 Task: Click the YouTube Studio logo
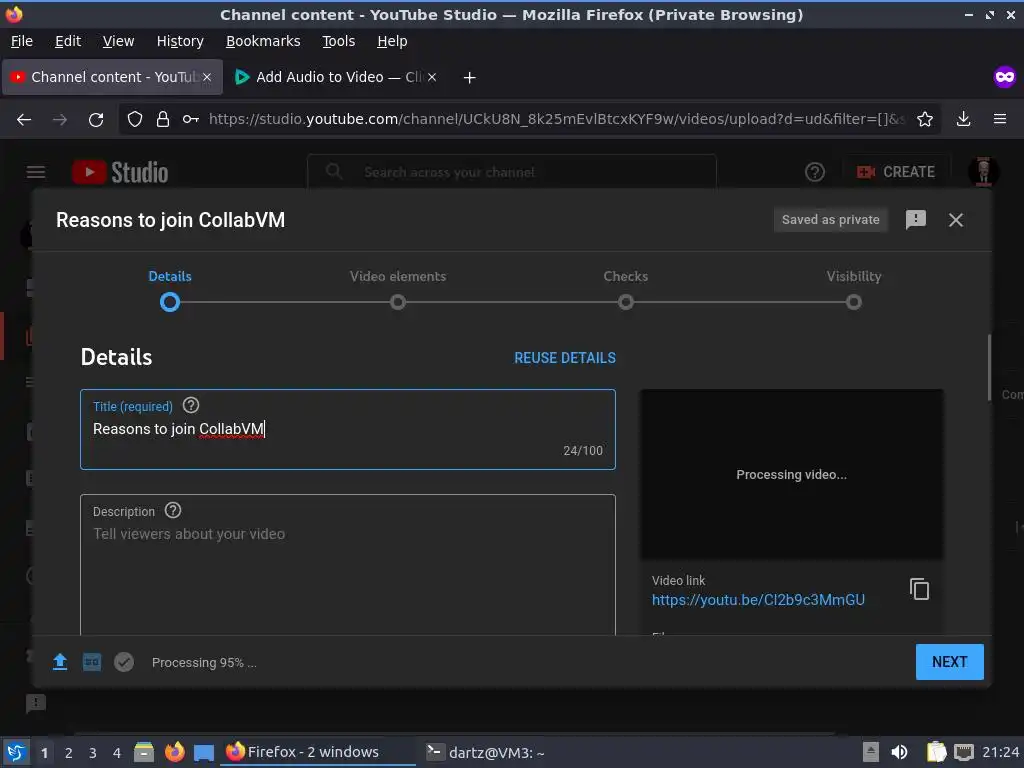click(120, 172)
